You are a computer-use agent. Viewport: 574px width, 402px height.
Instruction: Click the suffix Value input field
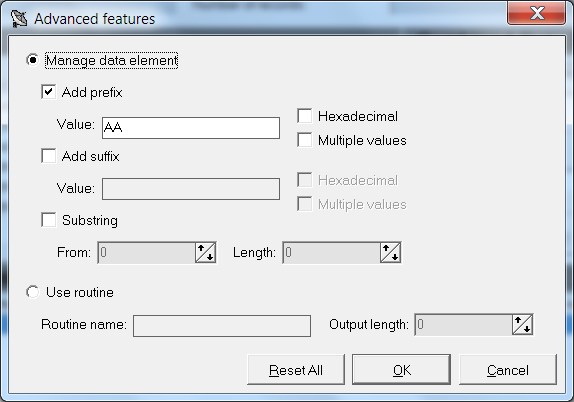[191, 189]
